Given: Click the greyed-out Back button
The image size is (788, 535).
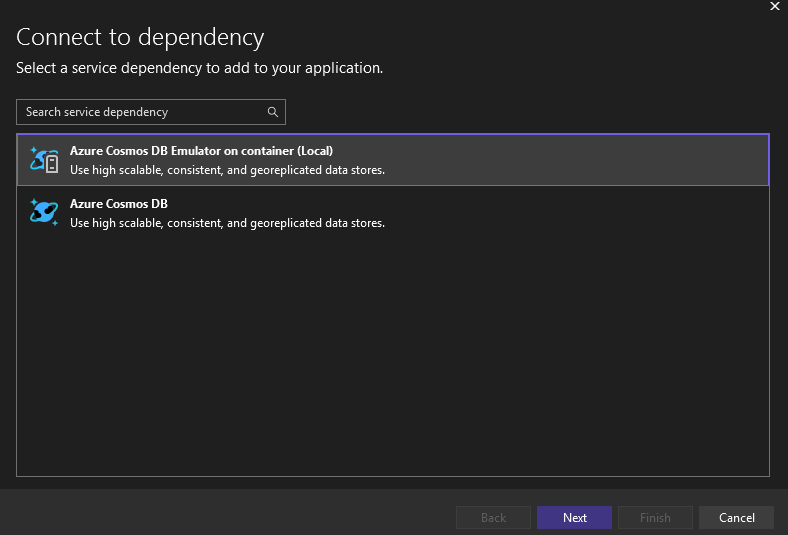Looking at the screenshot, I should [x=493, y=517].
